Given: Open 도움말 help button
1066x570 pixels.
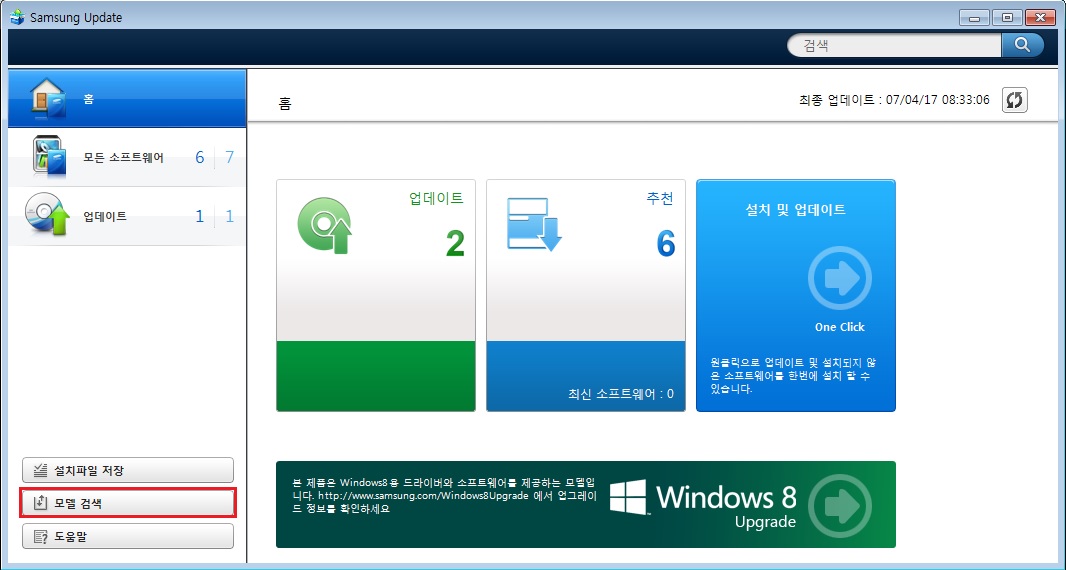Looking at the screenshot, I should coord(128,536).
